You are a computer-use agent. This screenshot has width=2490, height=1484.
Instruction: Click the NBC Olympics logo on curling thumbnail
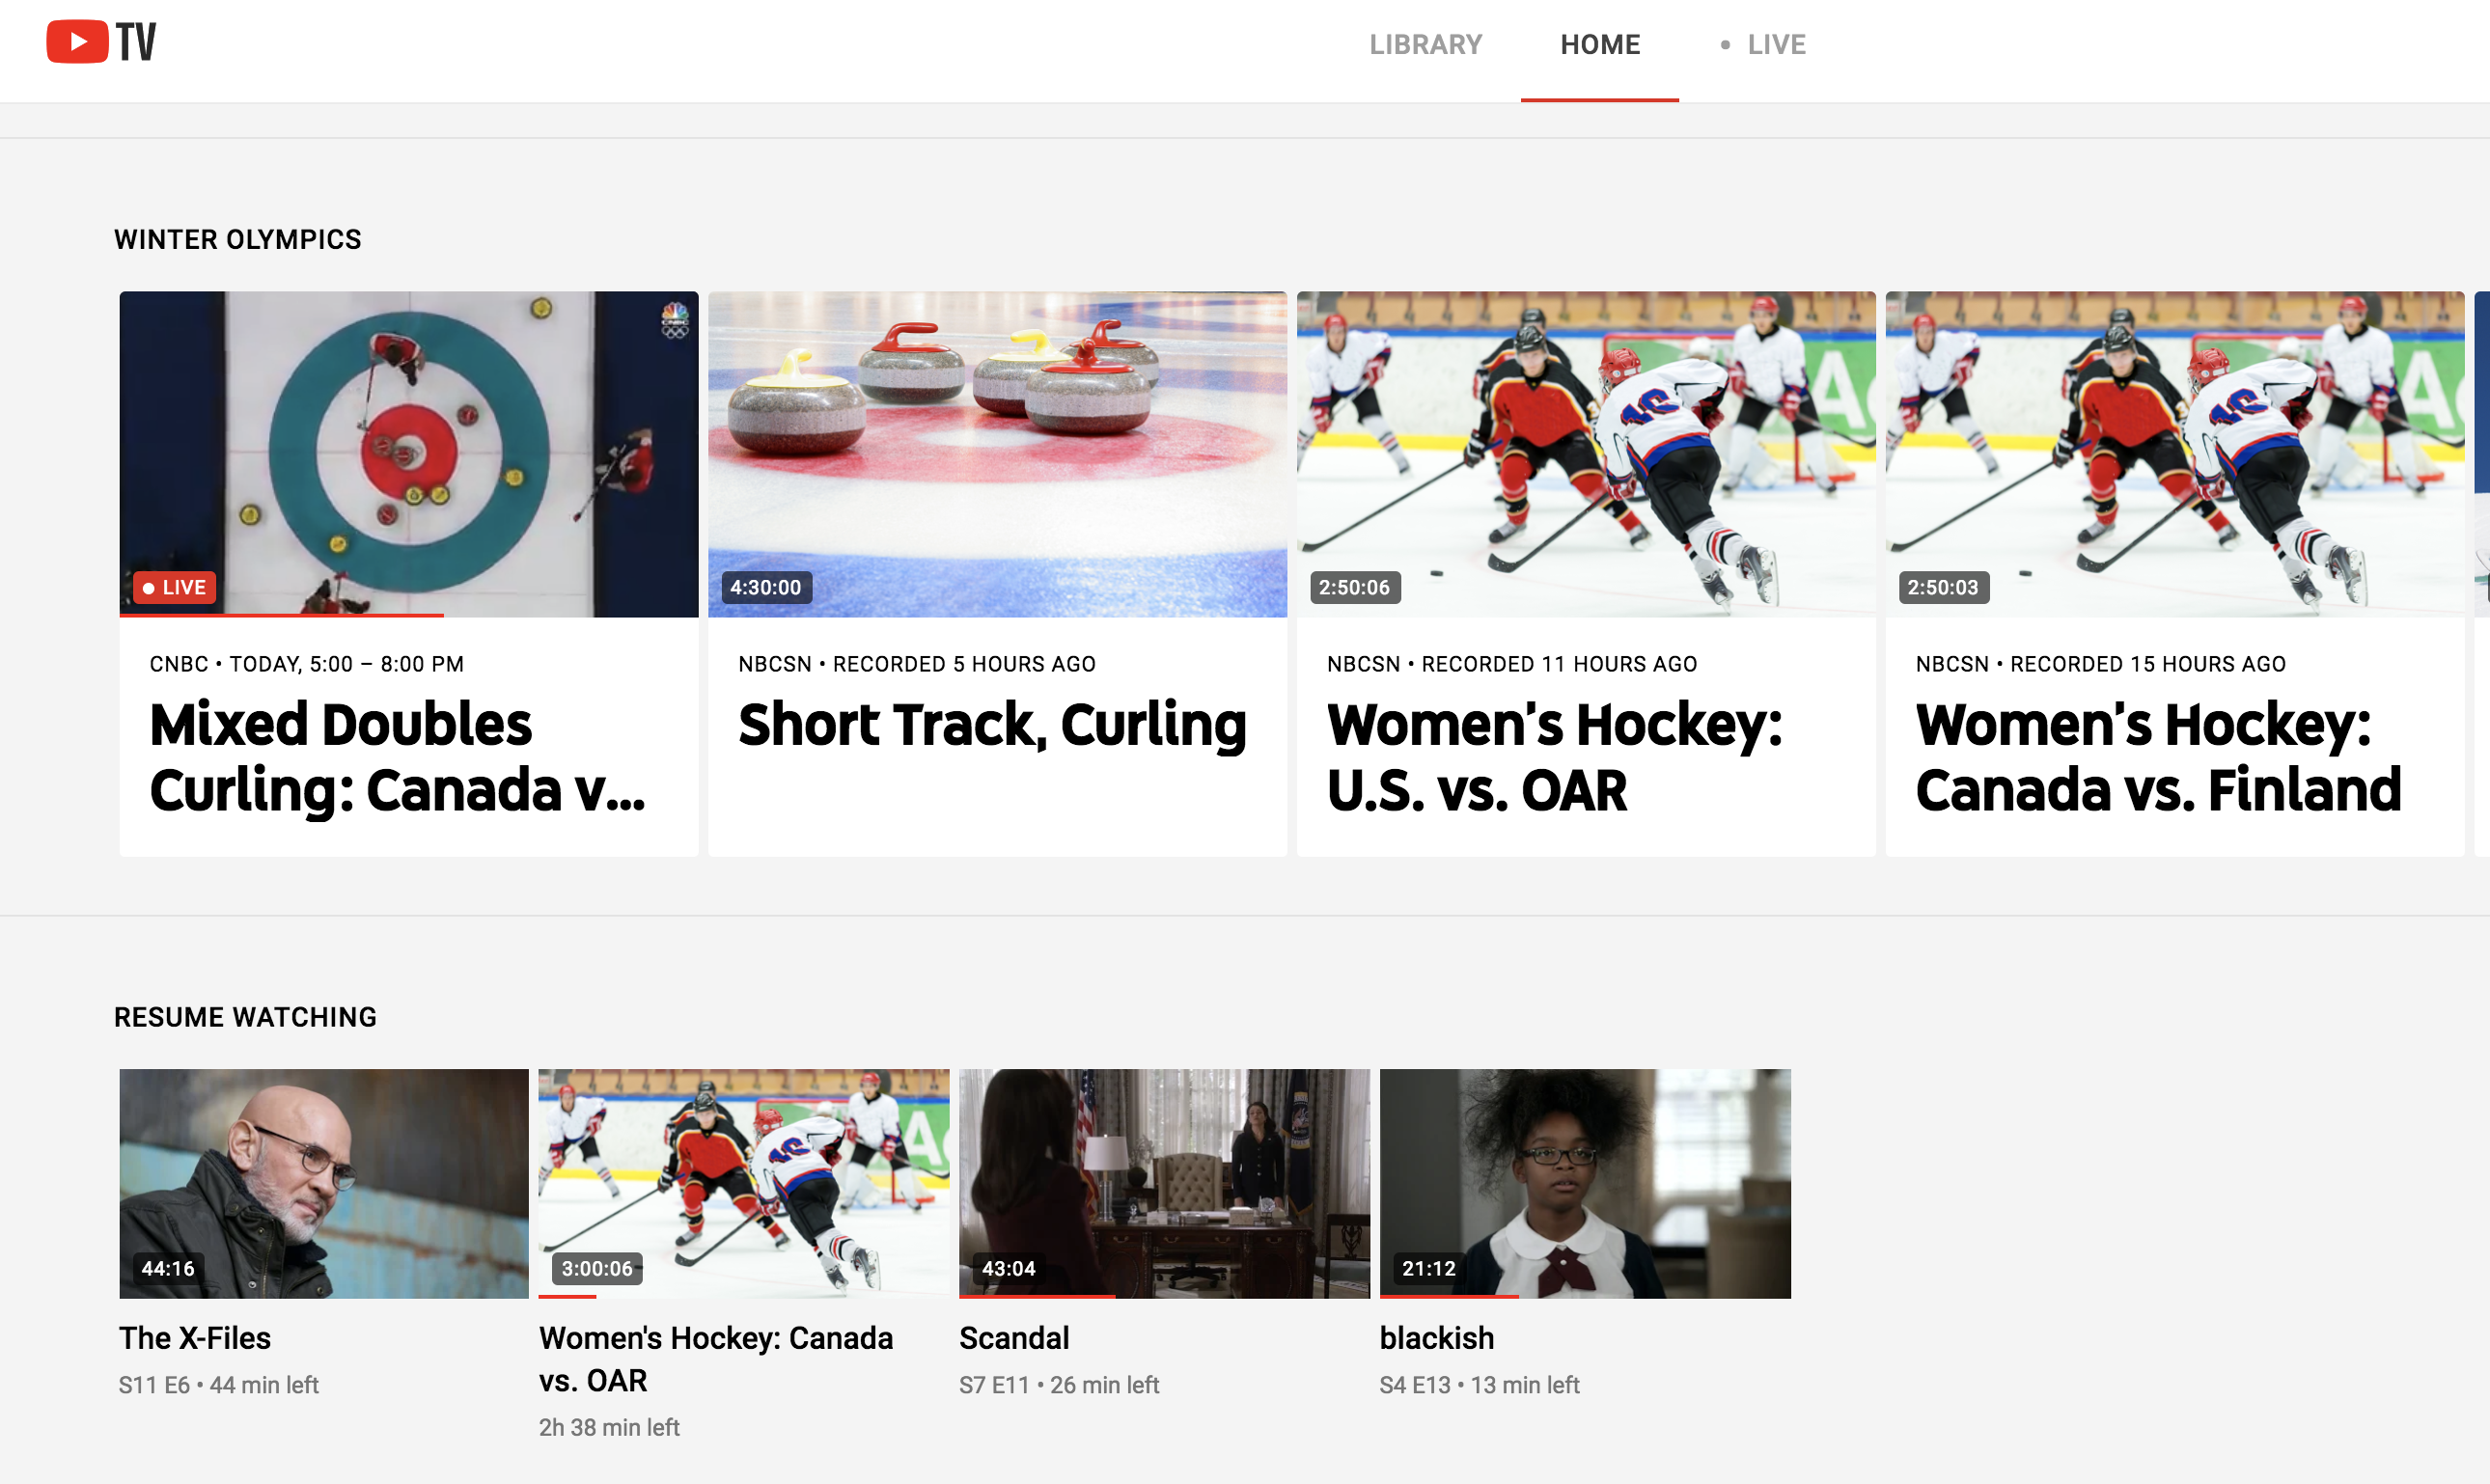(675, 320)
